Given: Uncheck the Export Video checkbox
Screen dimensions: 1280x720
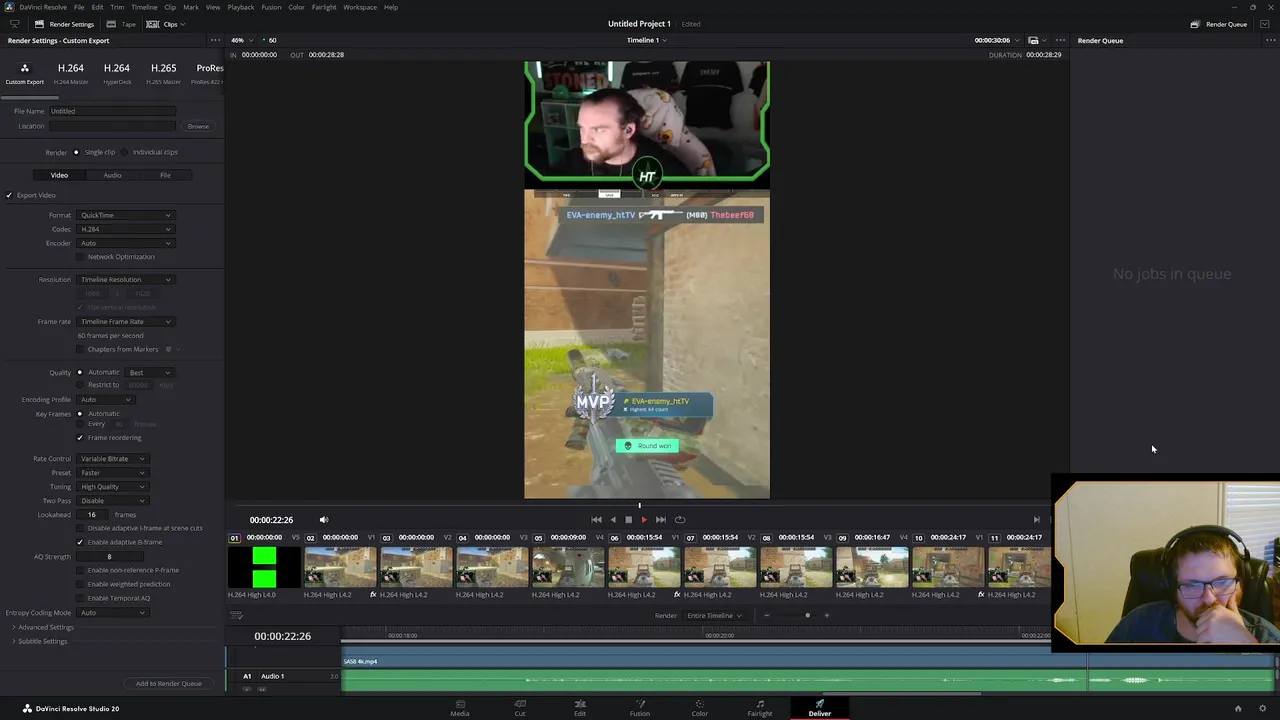Looking at the screenshot, I should [x=9, y=195].
